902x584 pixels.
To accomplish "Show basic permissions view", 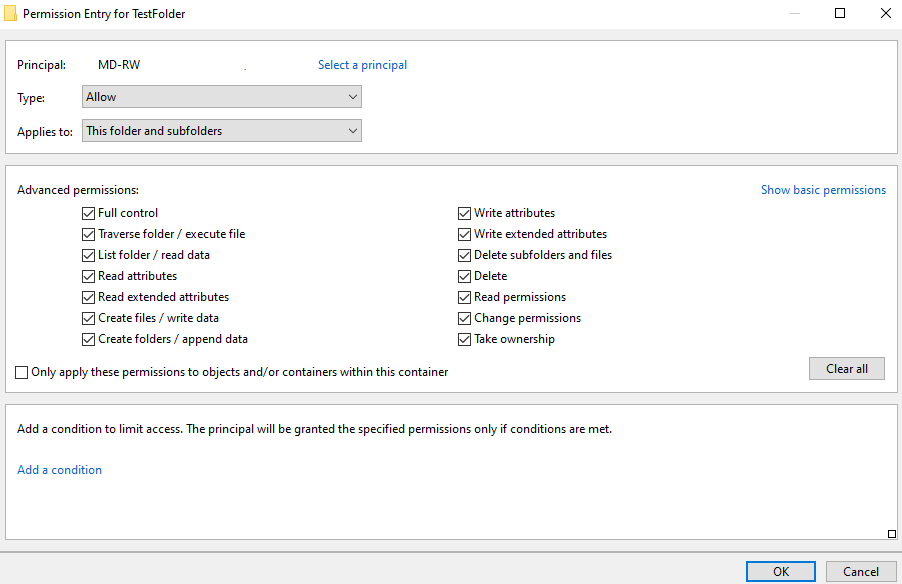I will (x=823, y=190).
